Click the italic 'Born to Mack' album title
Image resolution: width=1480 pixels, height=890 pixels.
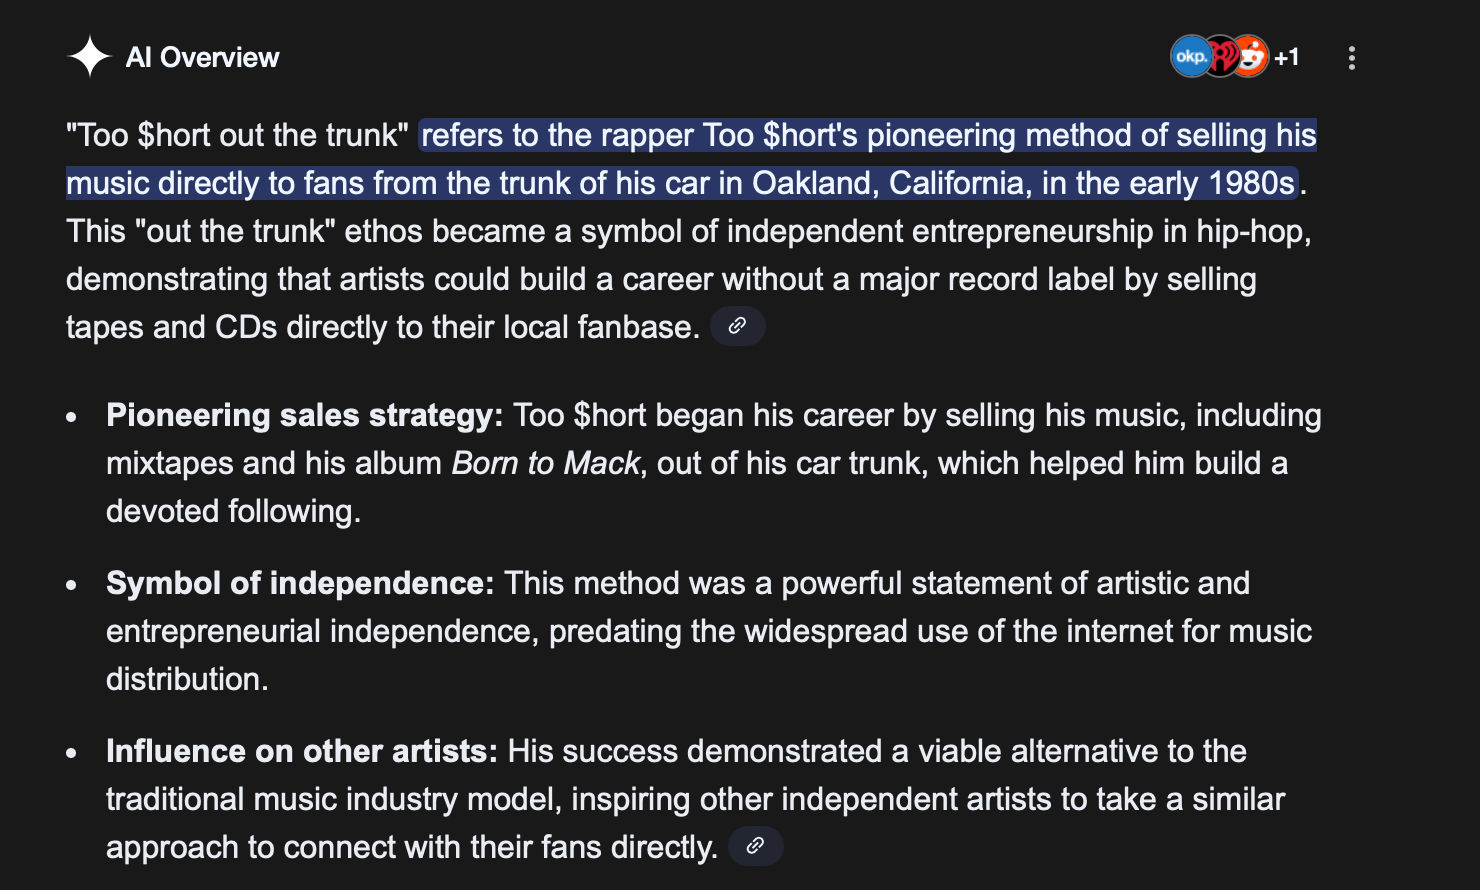tap(545, 463)
